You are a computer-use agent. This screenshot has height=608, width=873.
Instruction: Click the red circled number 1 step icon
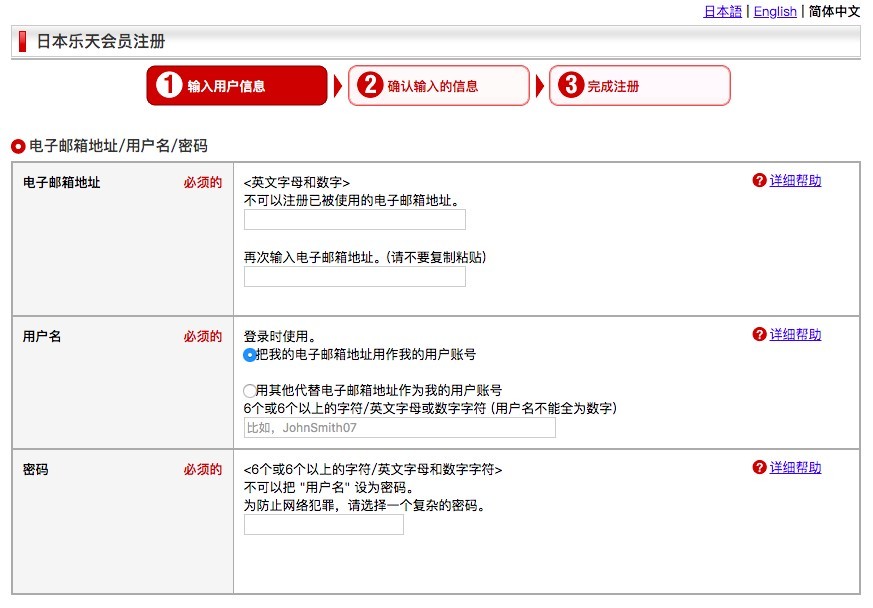(168, 86)
